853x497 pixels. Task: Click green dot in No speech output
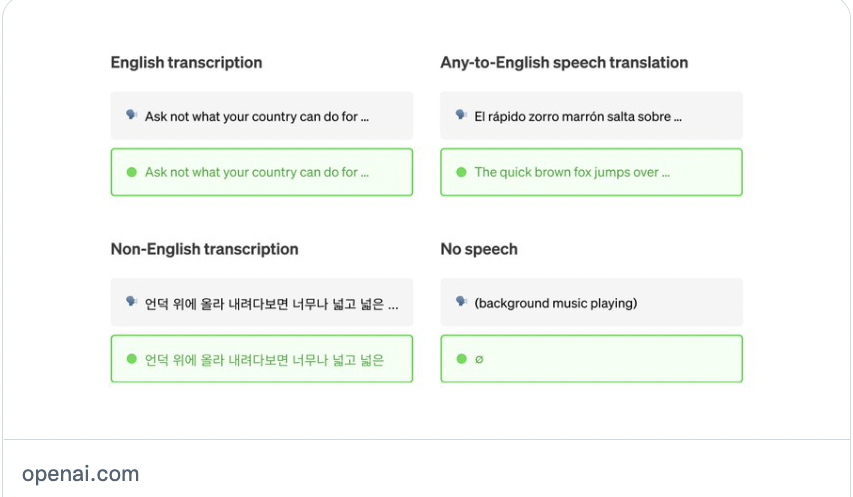pos(461,359)
